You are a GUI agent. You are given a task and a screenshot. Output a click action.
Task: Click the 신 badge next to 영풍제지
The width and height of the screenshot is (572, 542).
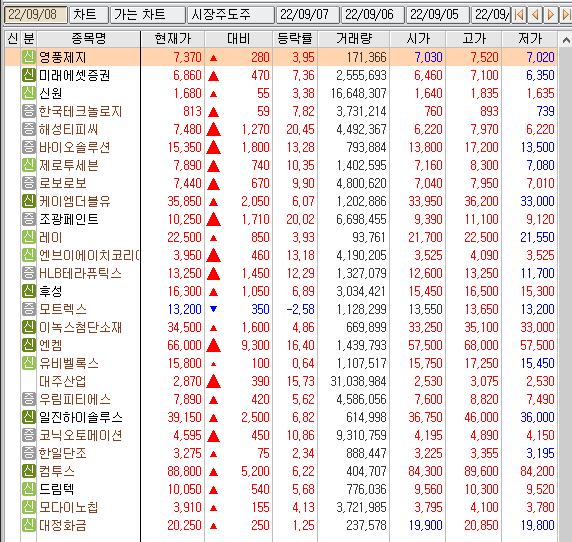28,57
